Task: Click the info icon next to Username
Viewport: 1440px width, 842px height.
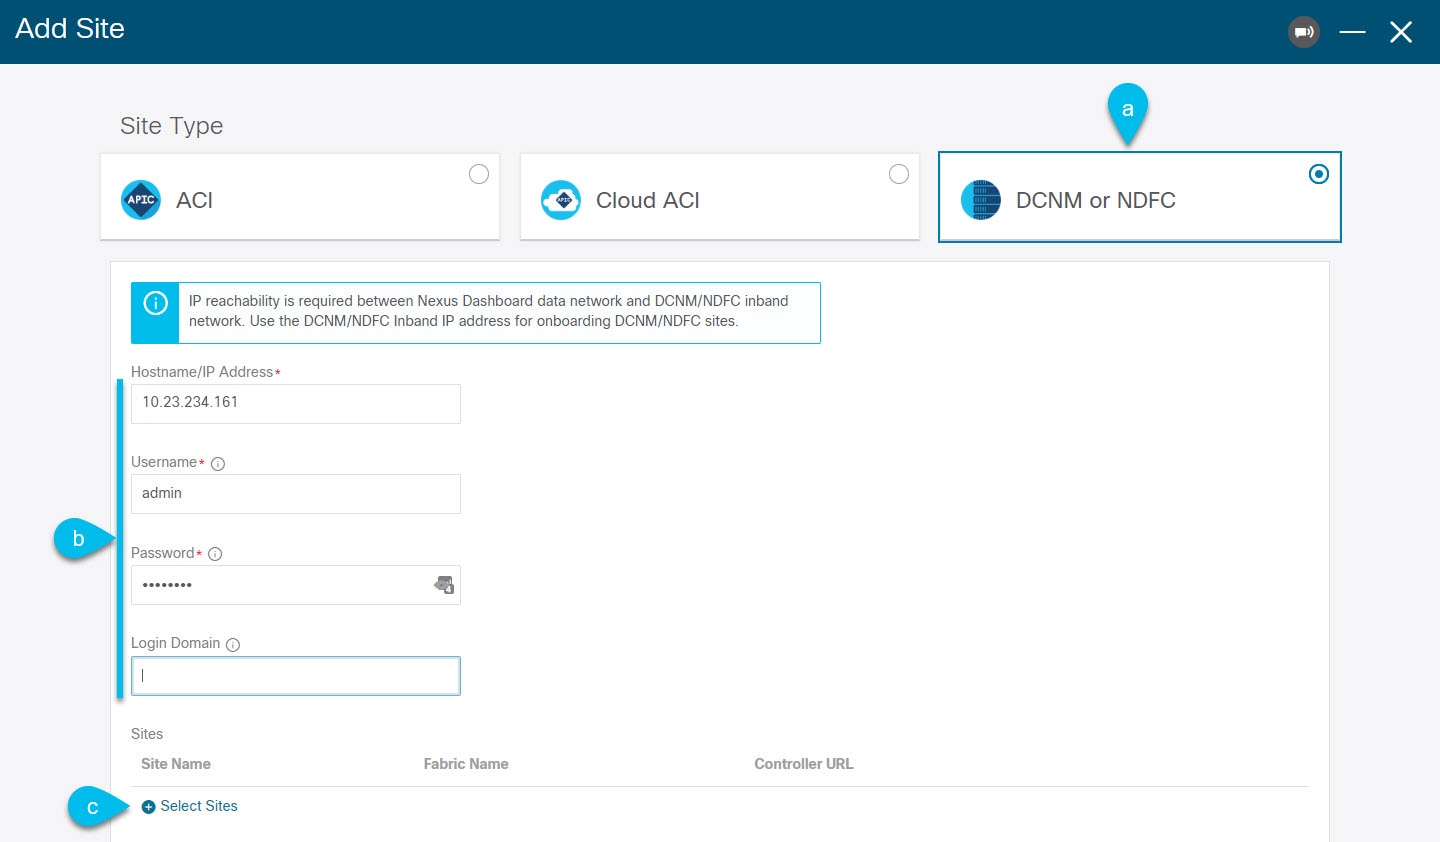Action: click(x=218, y=464)
